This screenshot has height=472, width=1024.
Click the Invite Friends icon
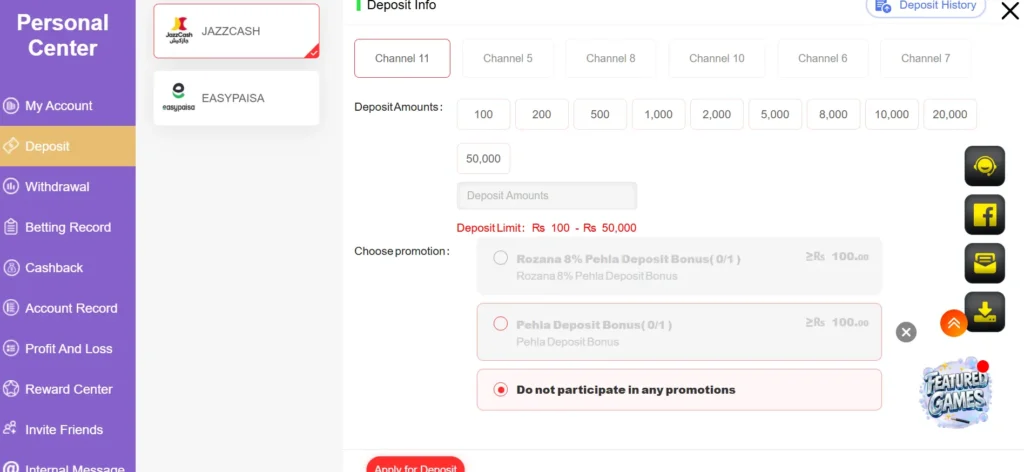click(10, 429)
